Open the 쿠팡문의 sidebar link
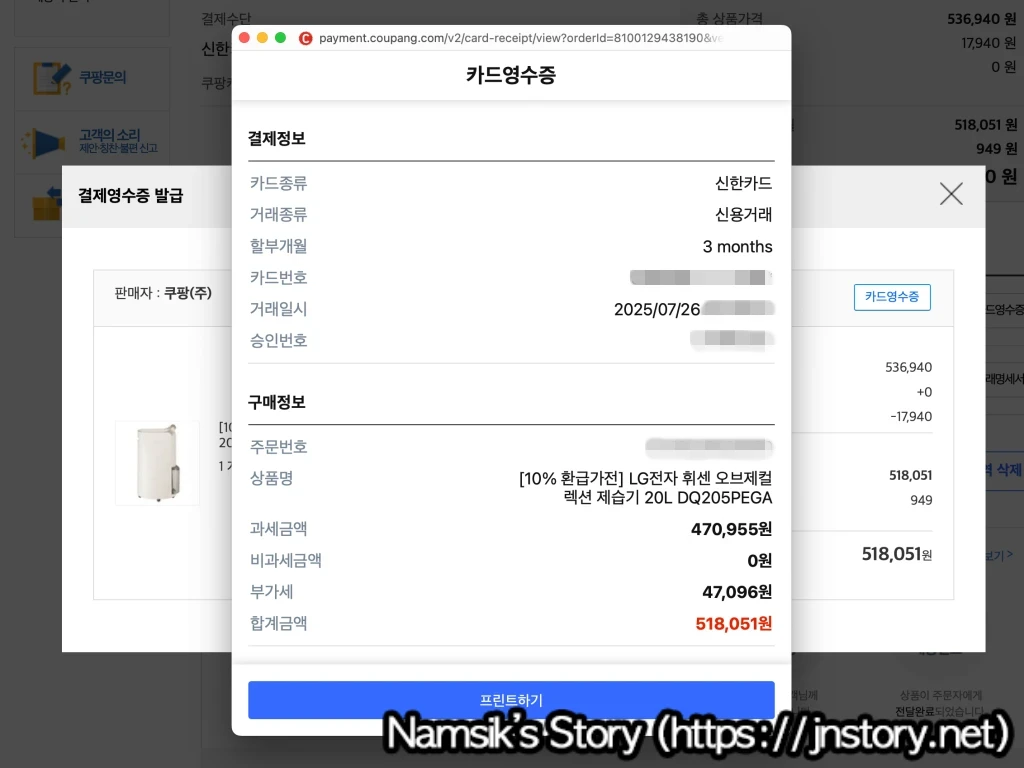 [103, 77]
